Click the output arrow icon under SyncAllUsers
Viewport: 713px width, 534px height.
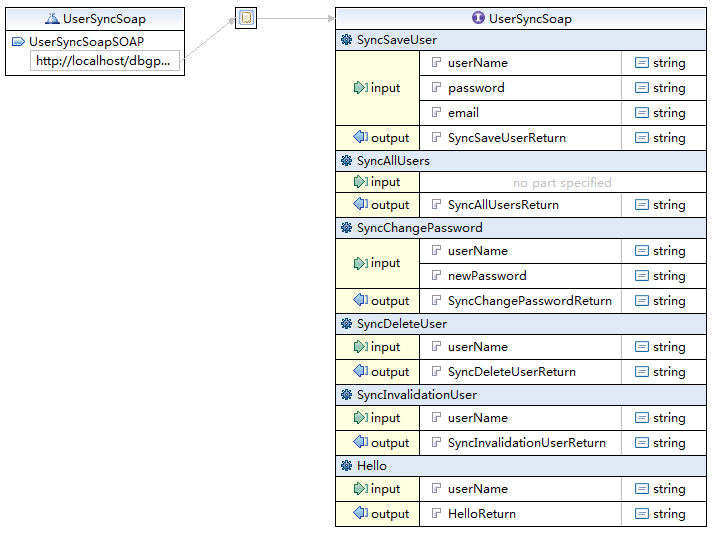pos(361,204)
